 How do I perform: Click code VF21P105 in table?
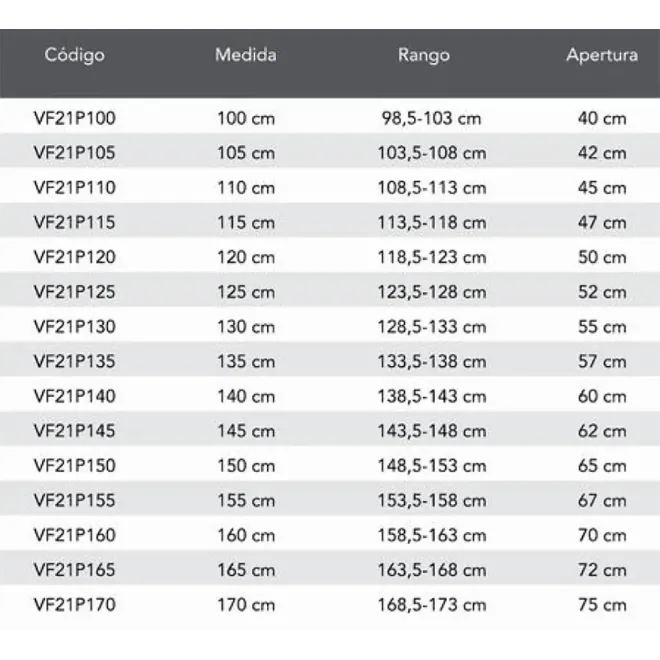pyautogui.click(x=75, y=153)
